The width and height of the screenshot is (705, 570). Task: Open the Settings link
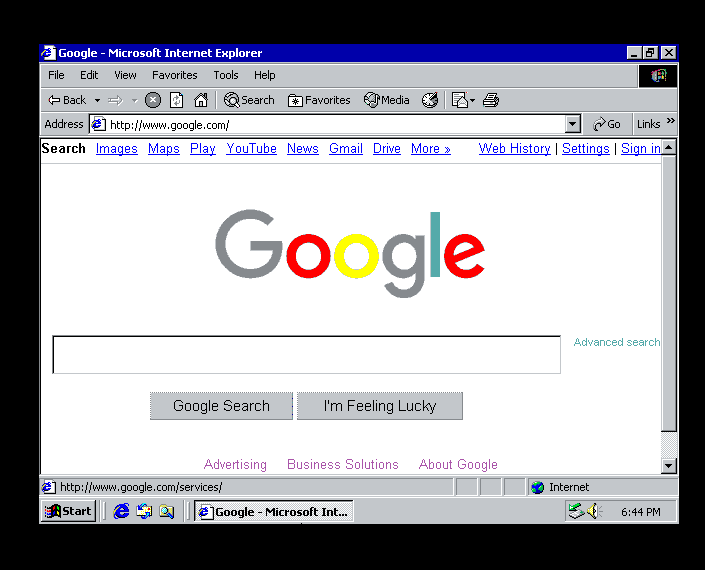(585, 148)
